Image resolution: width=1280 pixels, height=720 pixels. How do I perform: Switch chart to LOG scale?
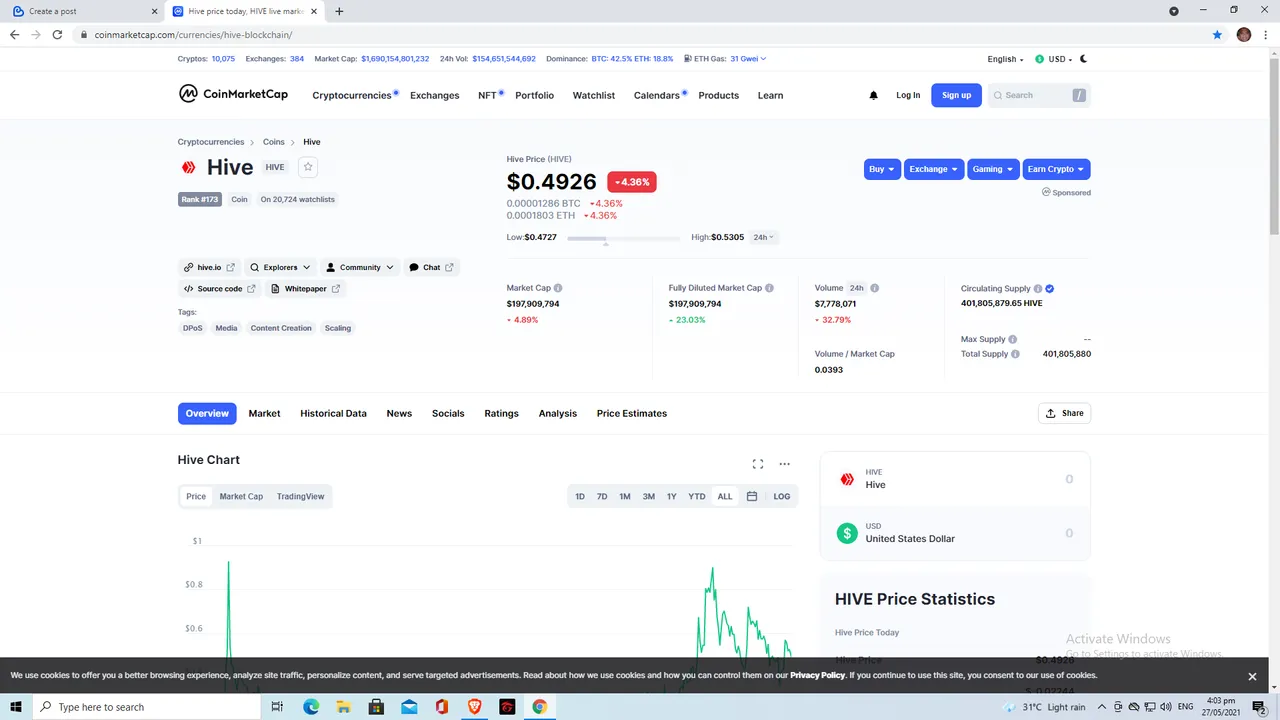click(x=782, y=496)
